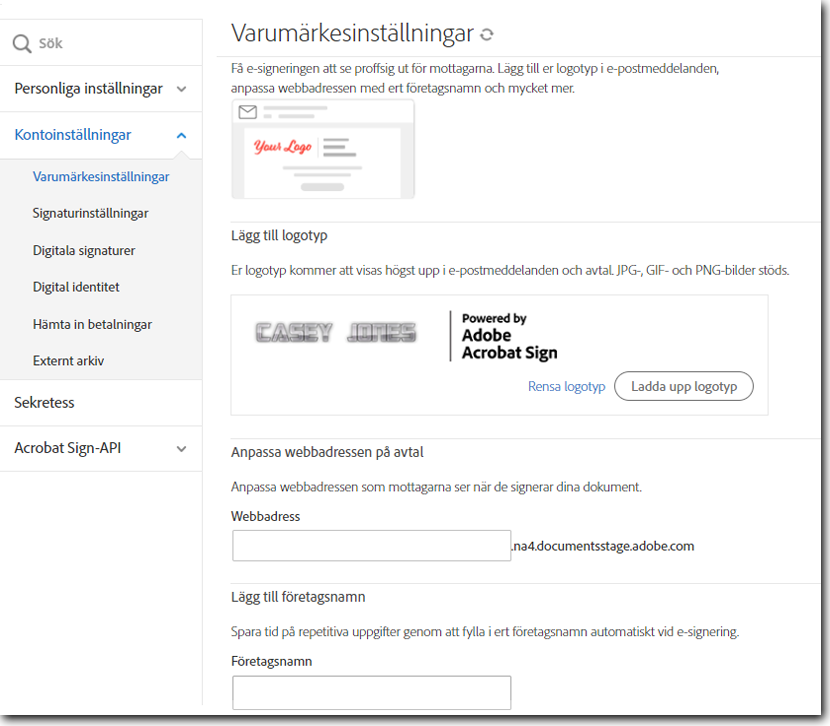Open the Sekretess section
Screen dimensions: 830x726
[x=44, y=403]
